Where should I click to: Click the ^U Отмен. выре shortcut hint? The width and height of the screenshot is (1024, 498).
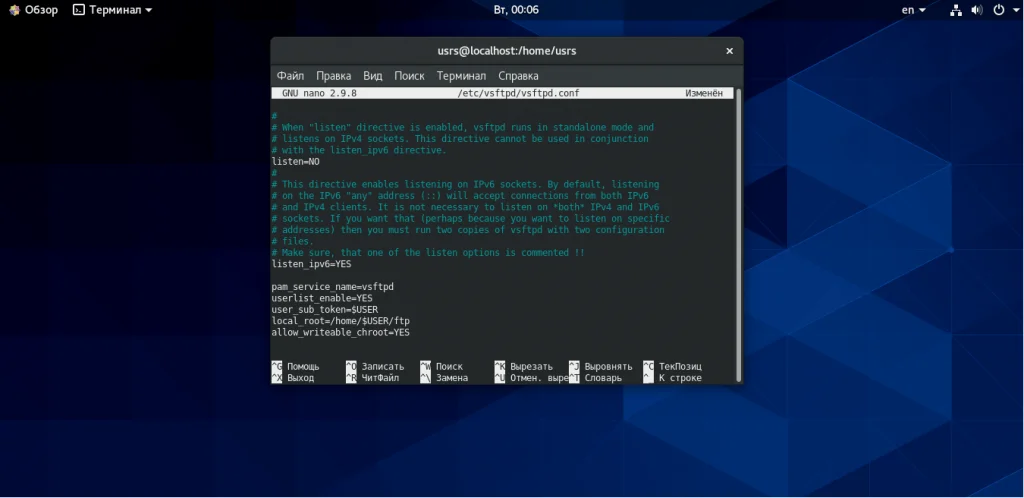click(x=531, y=378)
